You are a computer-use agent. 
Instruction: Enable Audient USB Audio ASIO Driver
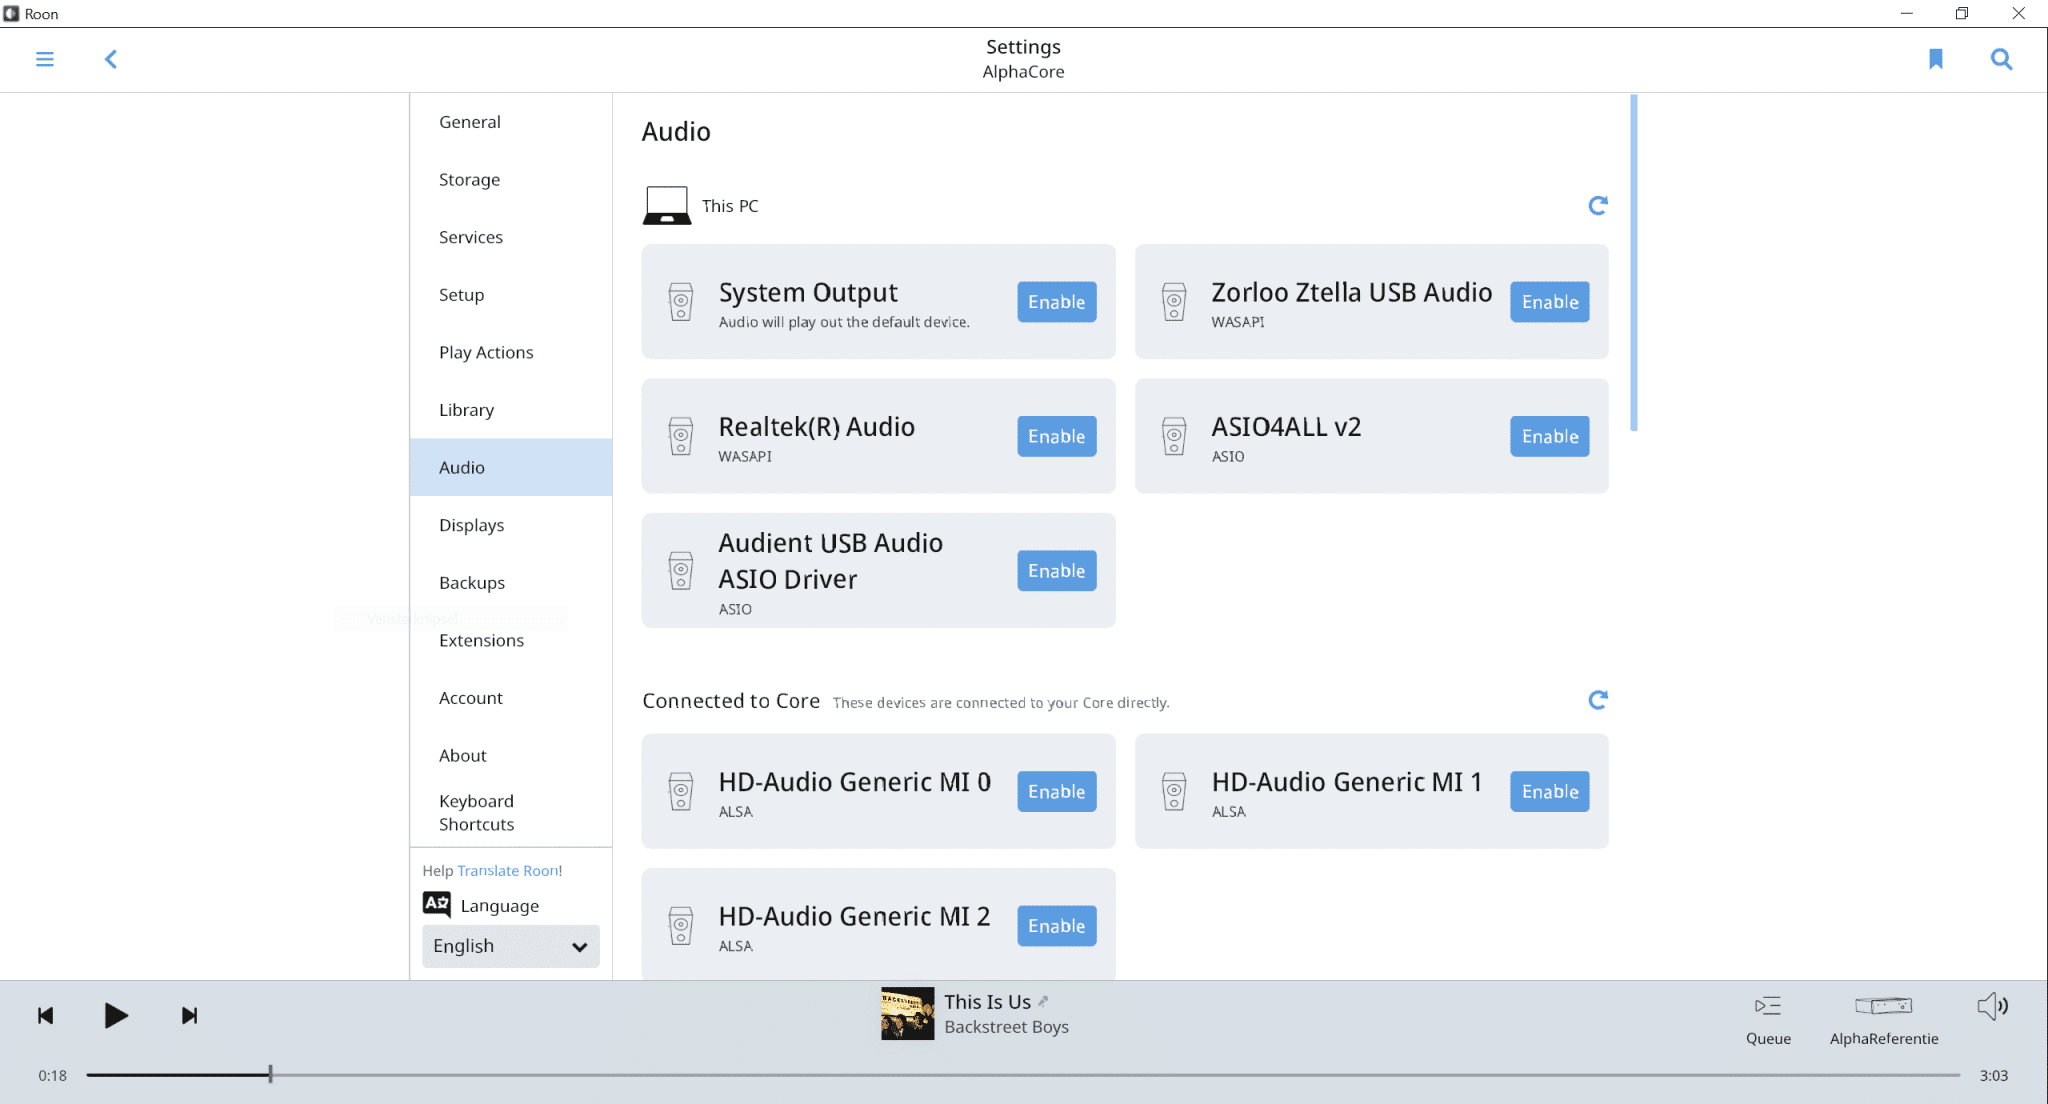[1057, 571]
